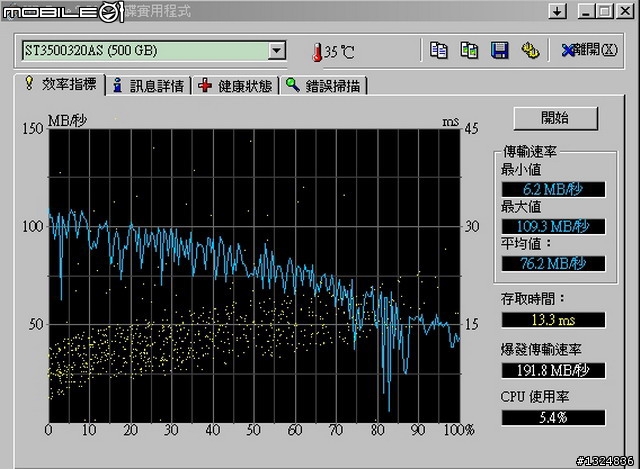
Task: Click the magnifier icon for error scan
Action: click(x=292, y=86)
